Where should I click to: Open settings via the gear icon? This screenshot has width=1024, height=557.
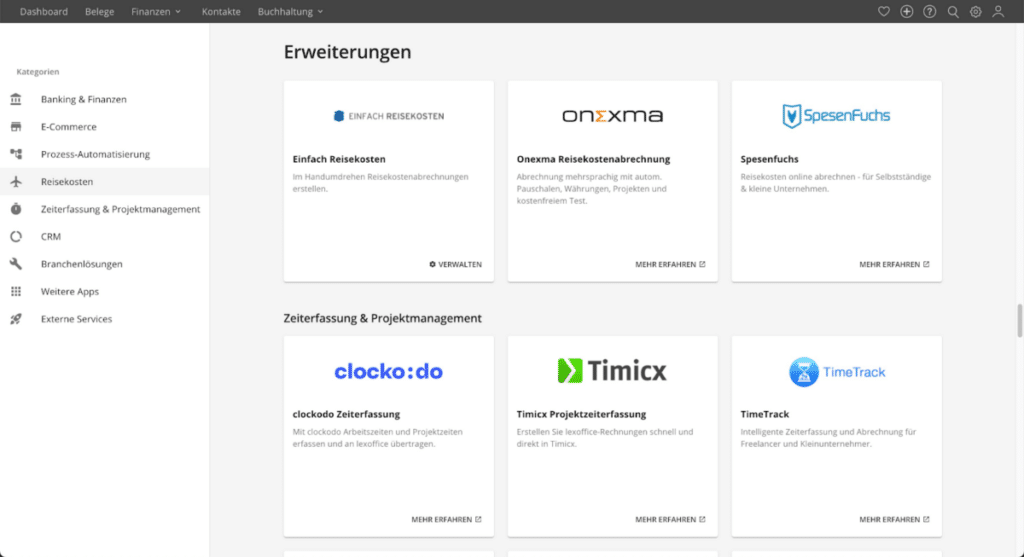[x=975, y=11]
